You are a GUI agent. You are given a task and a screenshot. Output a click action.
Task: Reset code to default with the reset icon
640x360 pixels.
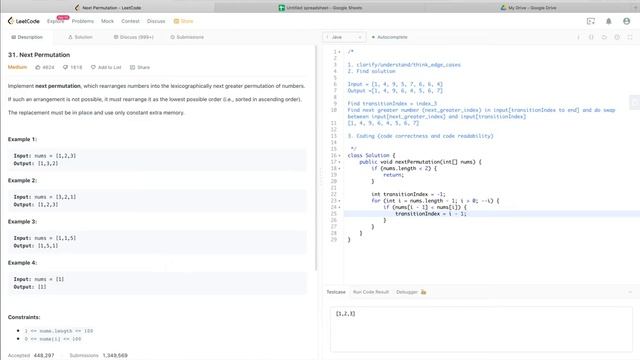(604, 37)
